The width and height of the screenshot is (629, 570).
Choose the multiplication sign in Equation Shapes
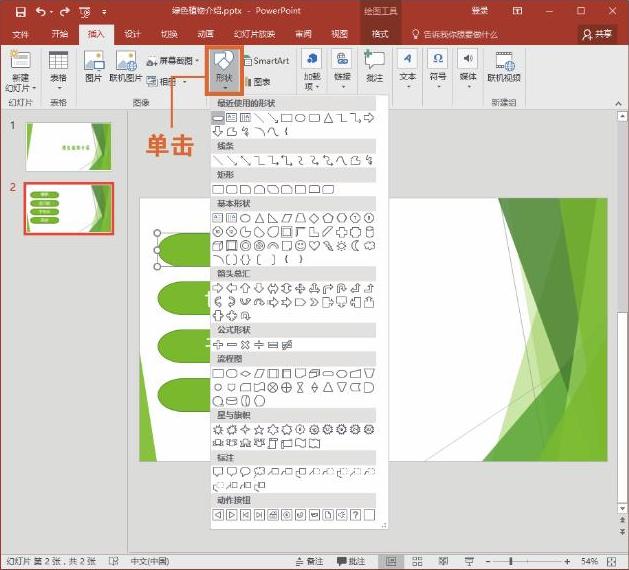pos(245,345)
